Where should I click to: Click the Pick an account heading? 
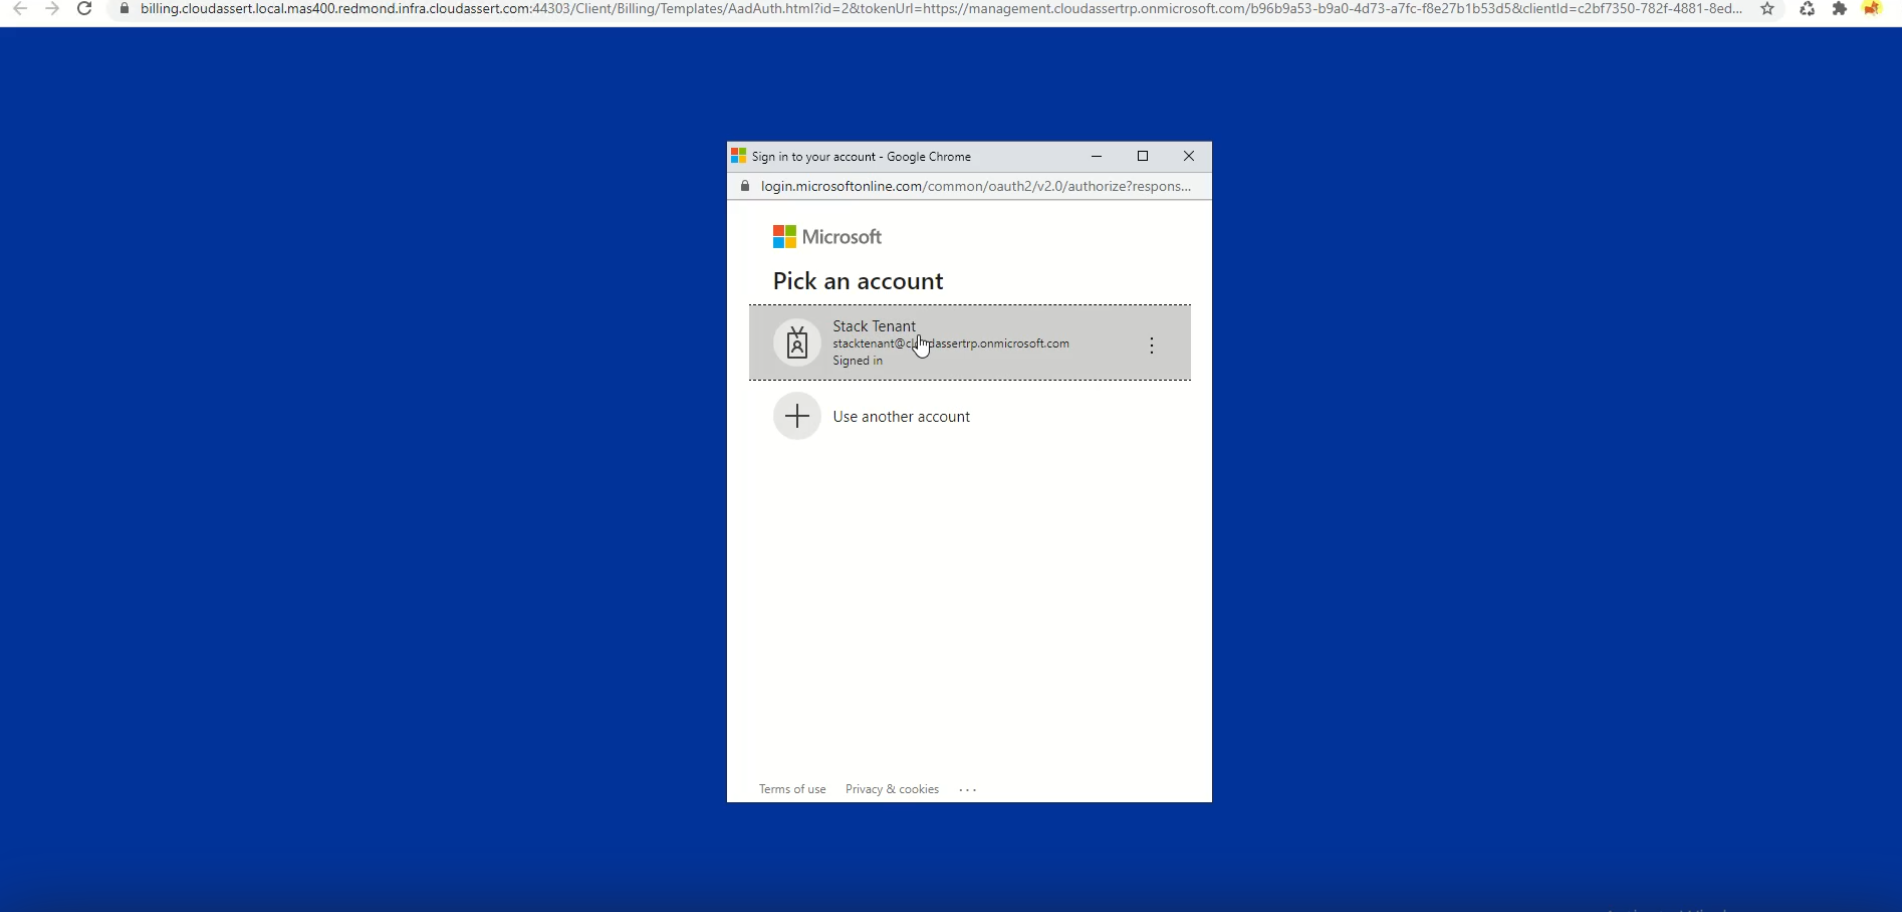pos(858,281)
